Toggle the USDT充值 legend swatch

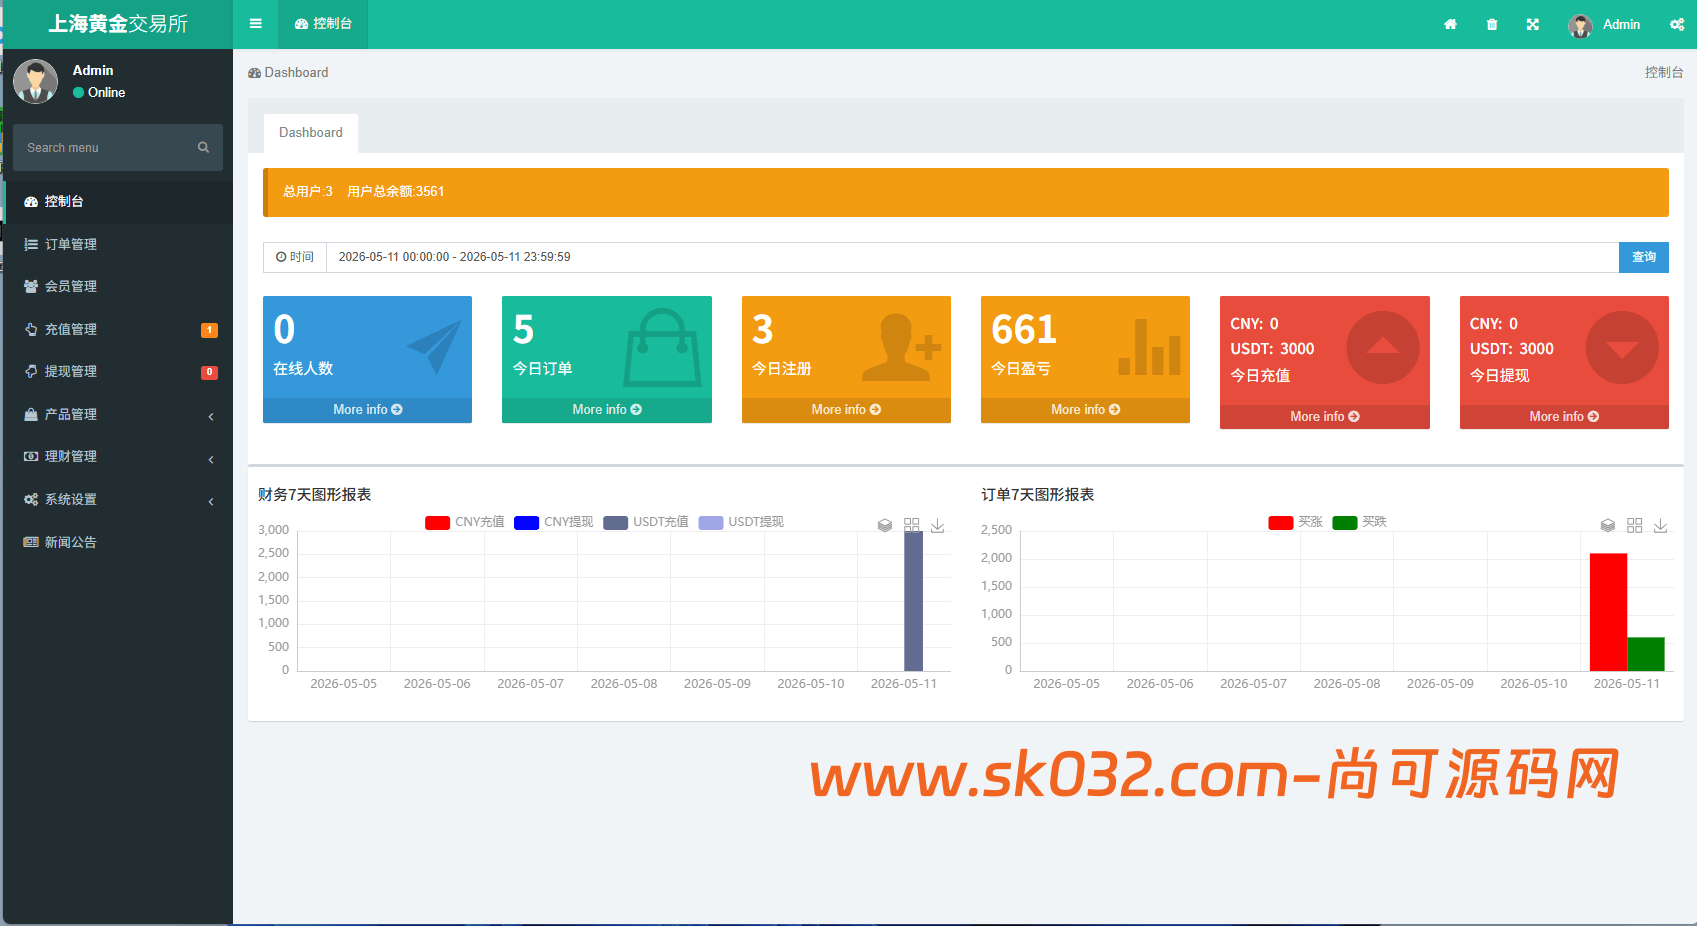pos(615,522)
